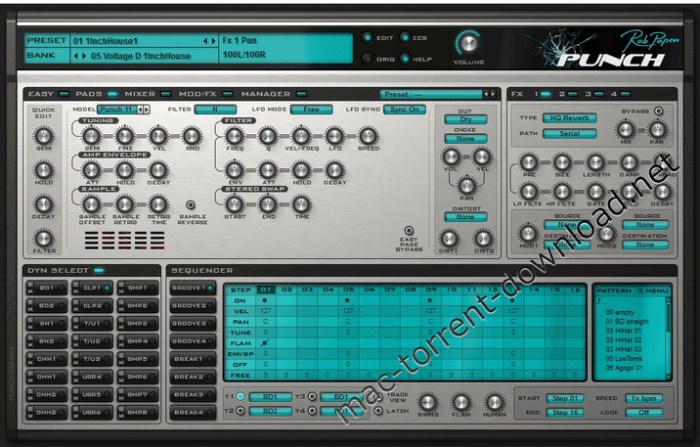Open the LFO Sync dropdown showing Sync On

[x=404, y=109]
